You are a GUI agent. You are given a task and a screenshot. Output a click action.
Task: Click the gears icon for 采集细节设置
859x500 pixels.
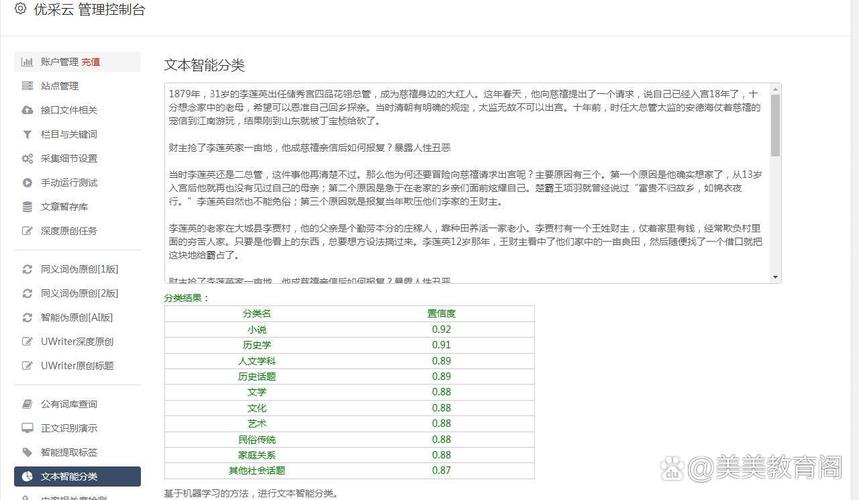pos(27,158)
